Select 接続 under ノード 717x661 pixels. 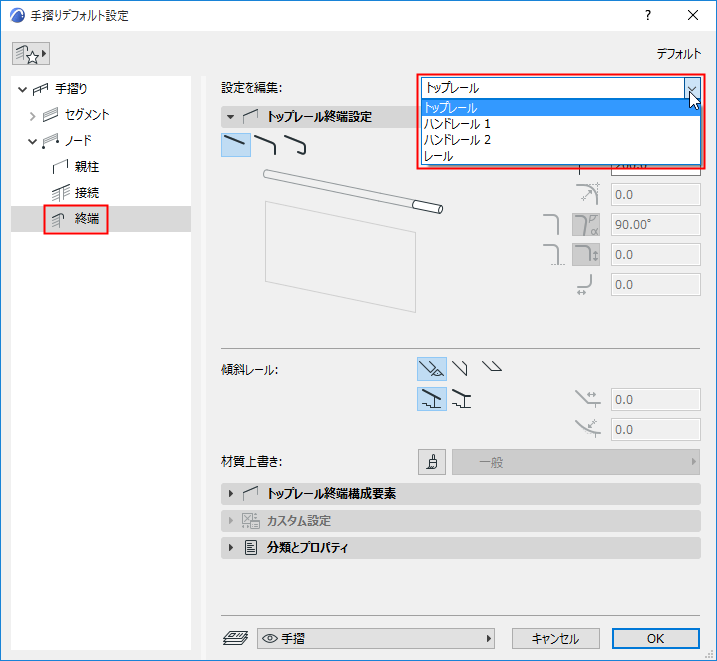coord(86,193)
